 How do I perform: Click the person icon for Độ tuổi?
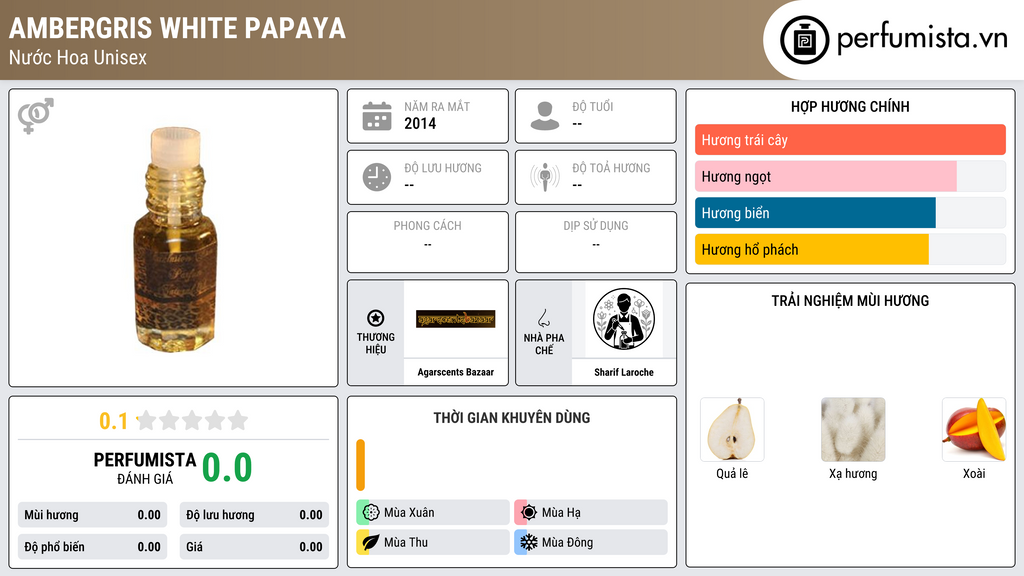[x=545, y=116]
